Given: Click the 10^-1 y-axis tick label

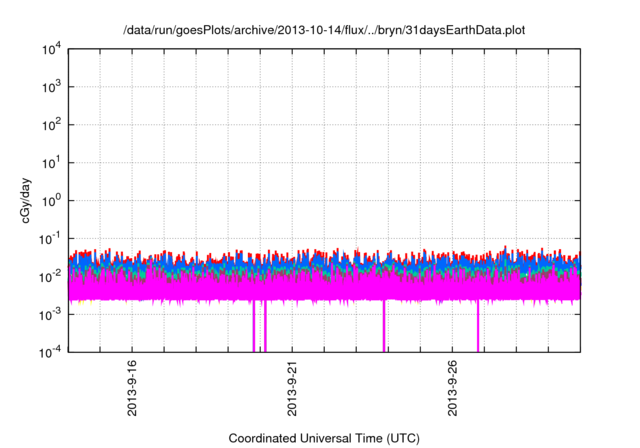Looking at the screenshot, I should click(x=50, y=239).
